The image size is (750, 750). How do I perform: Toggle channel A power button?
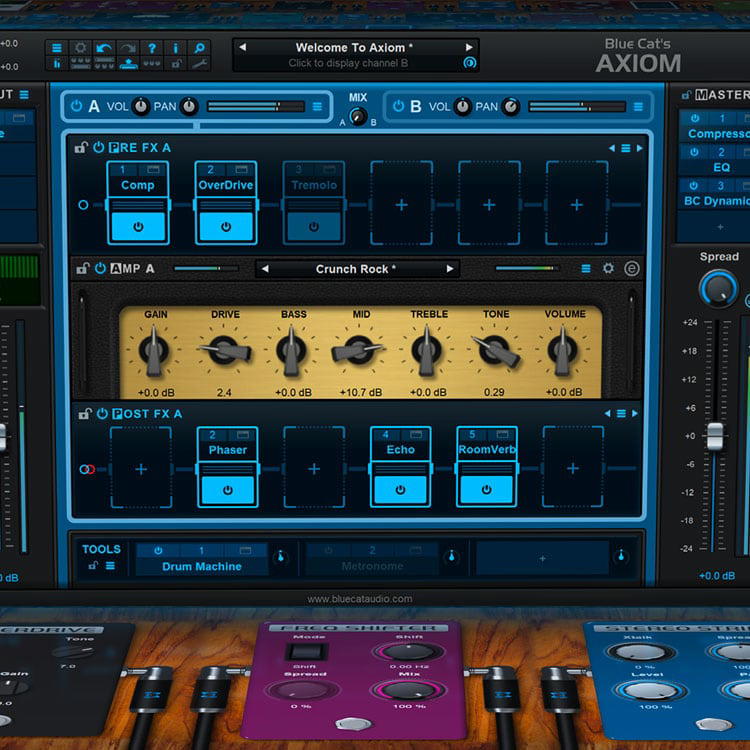[x=76, y=106]
